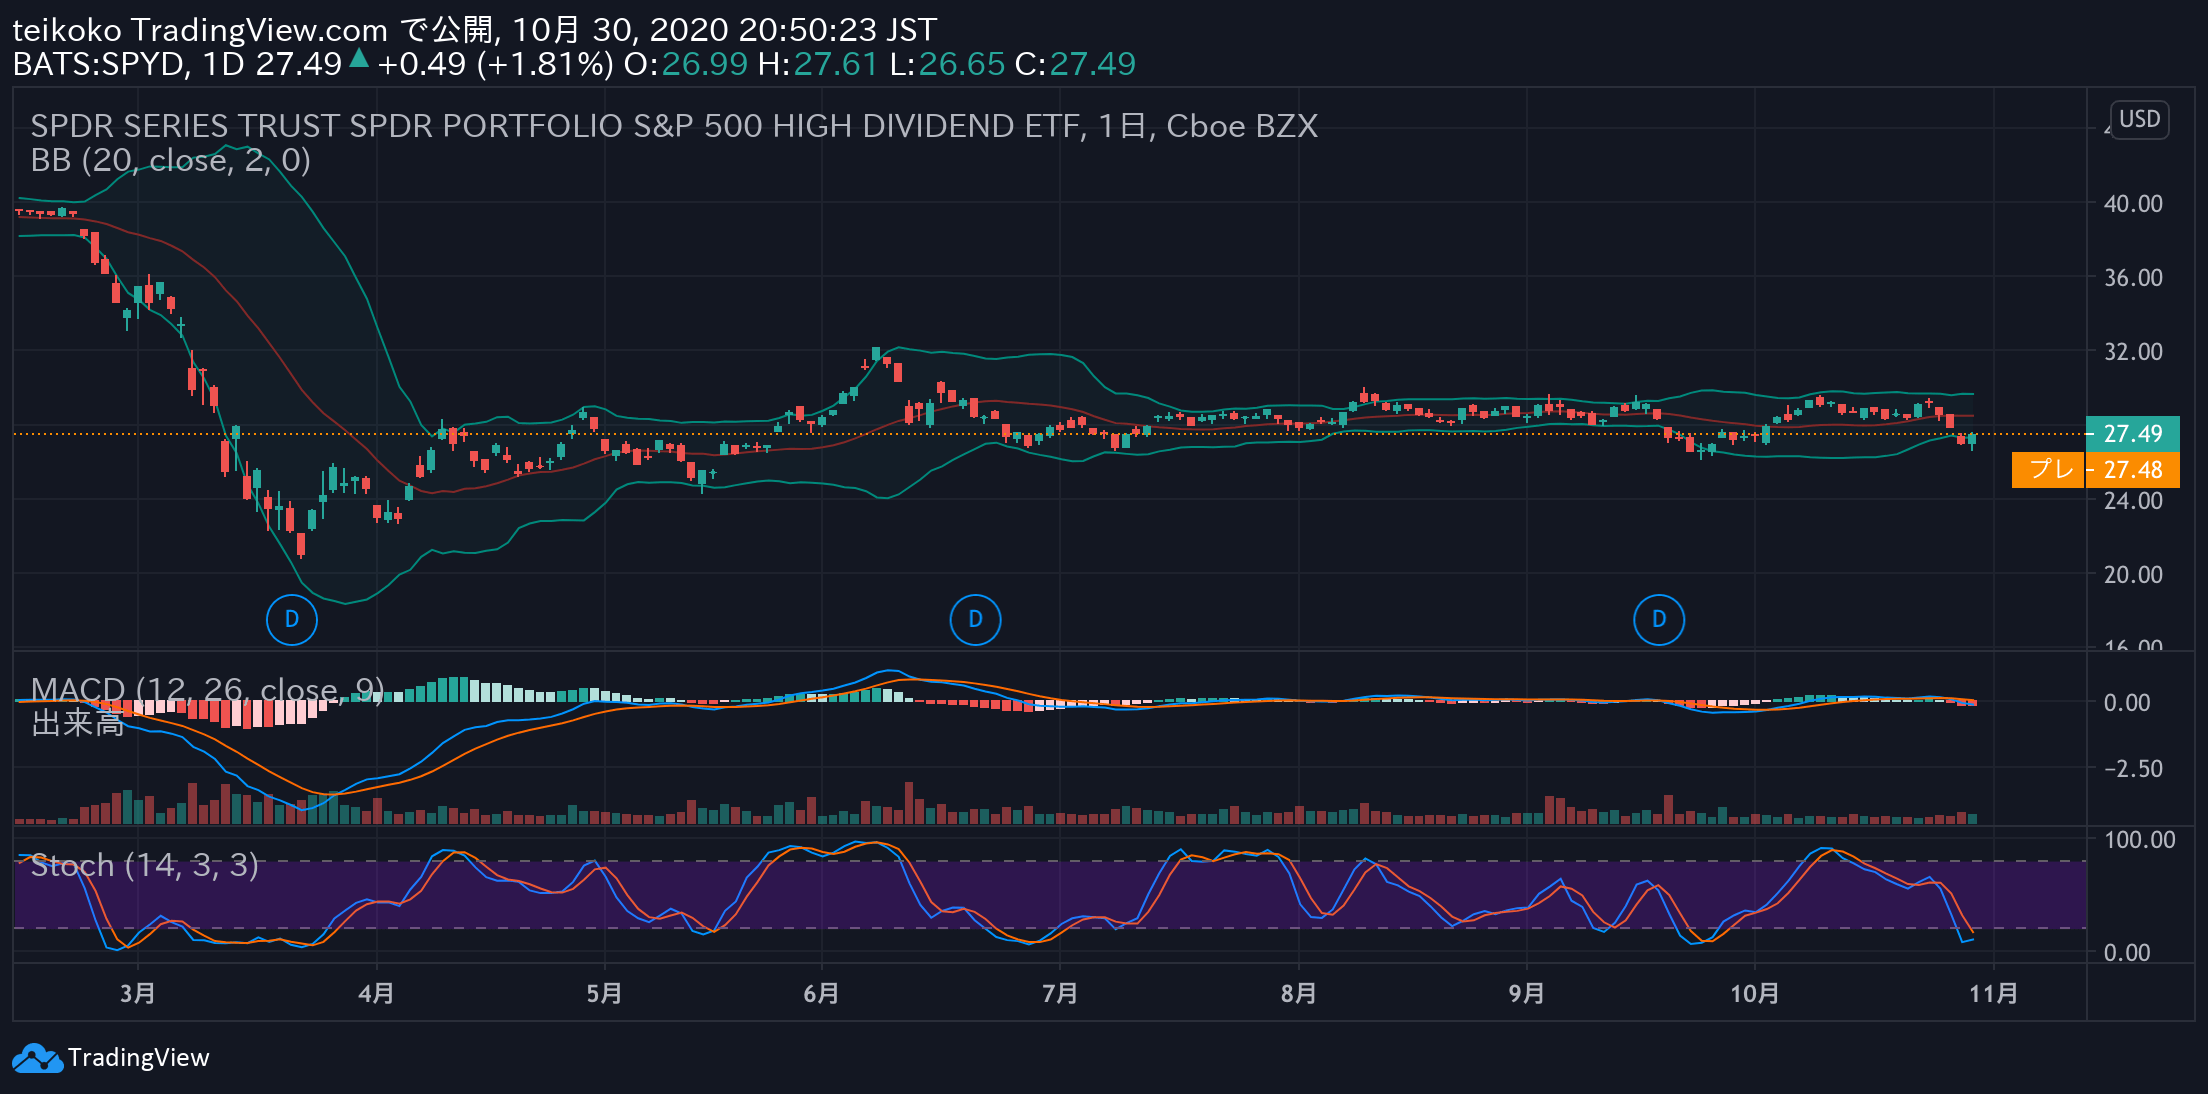
Task: Click the 3月 time axis label
Action: [138, 993]
